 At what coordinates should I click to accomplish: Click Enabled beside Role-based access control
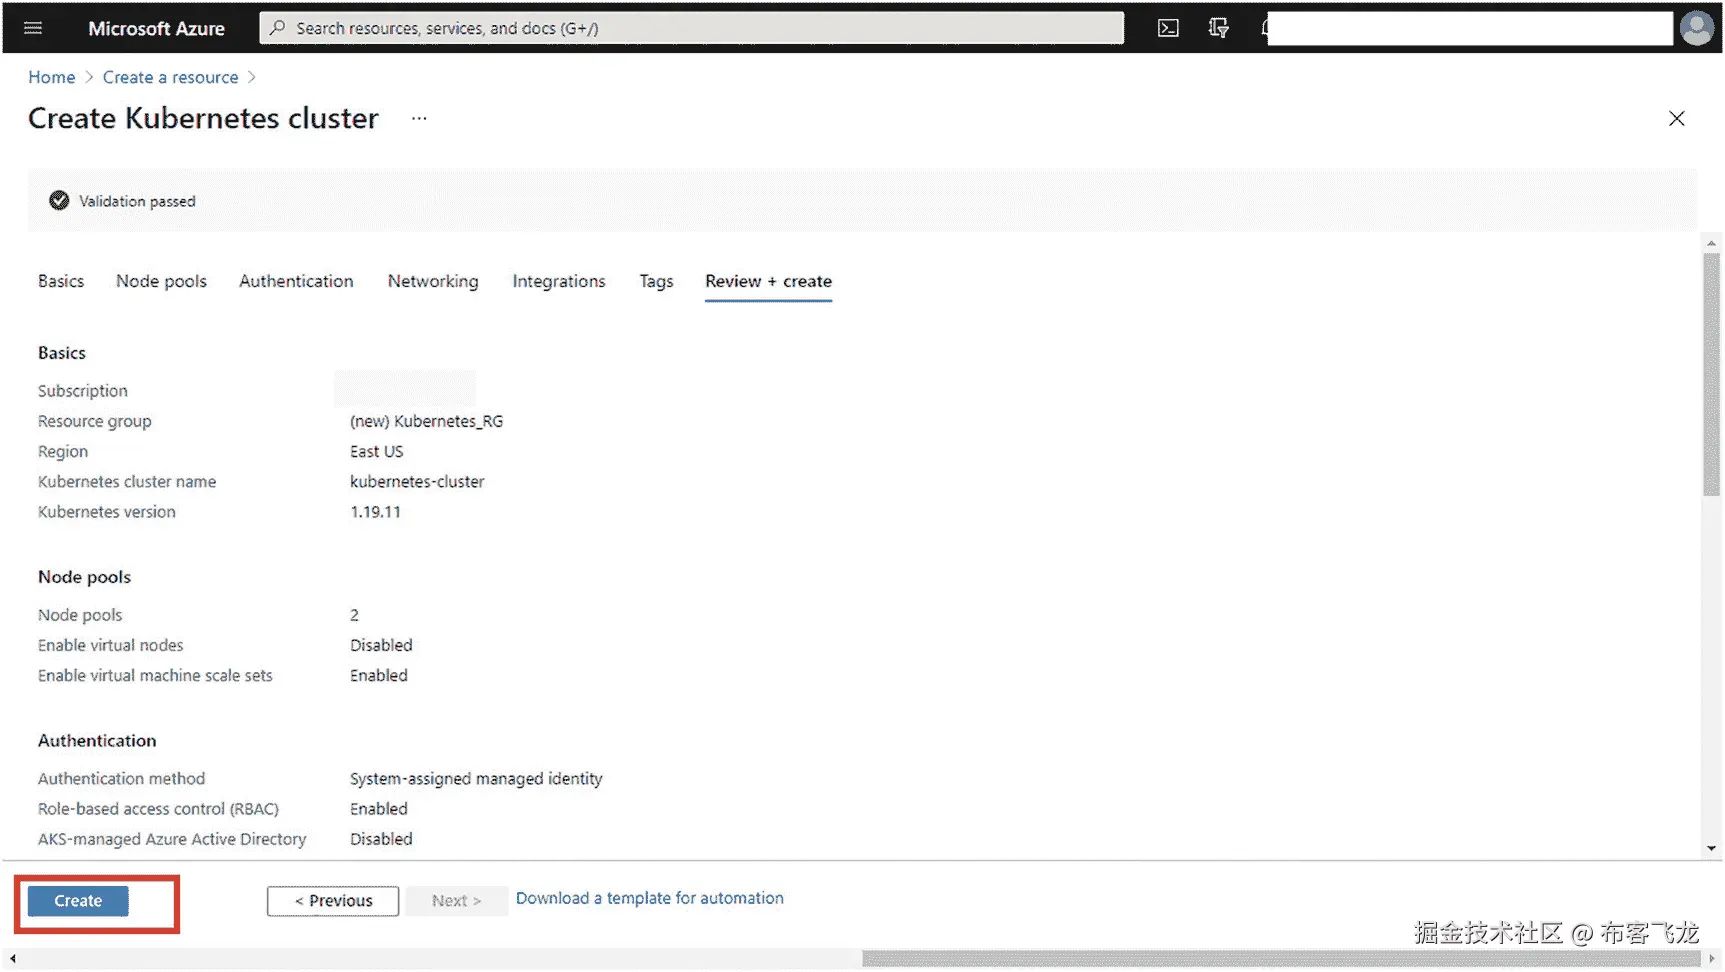379,808
